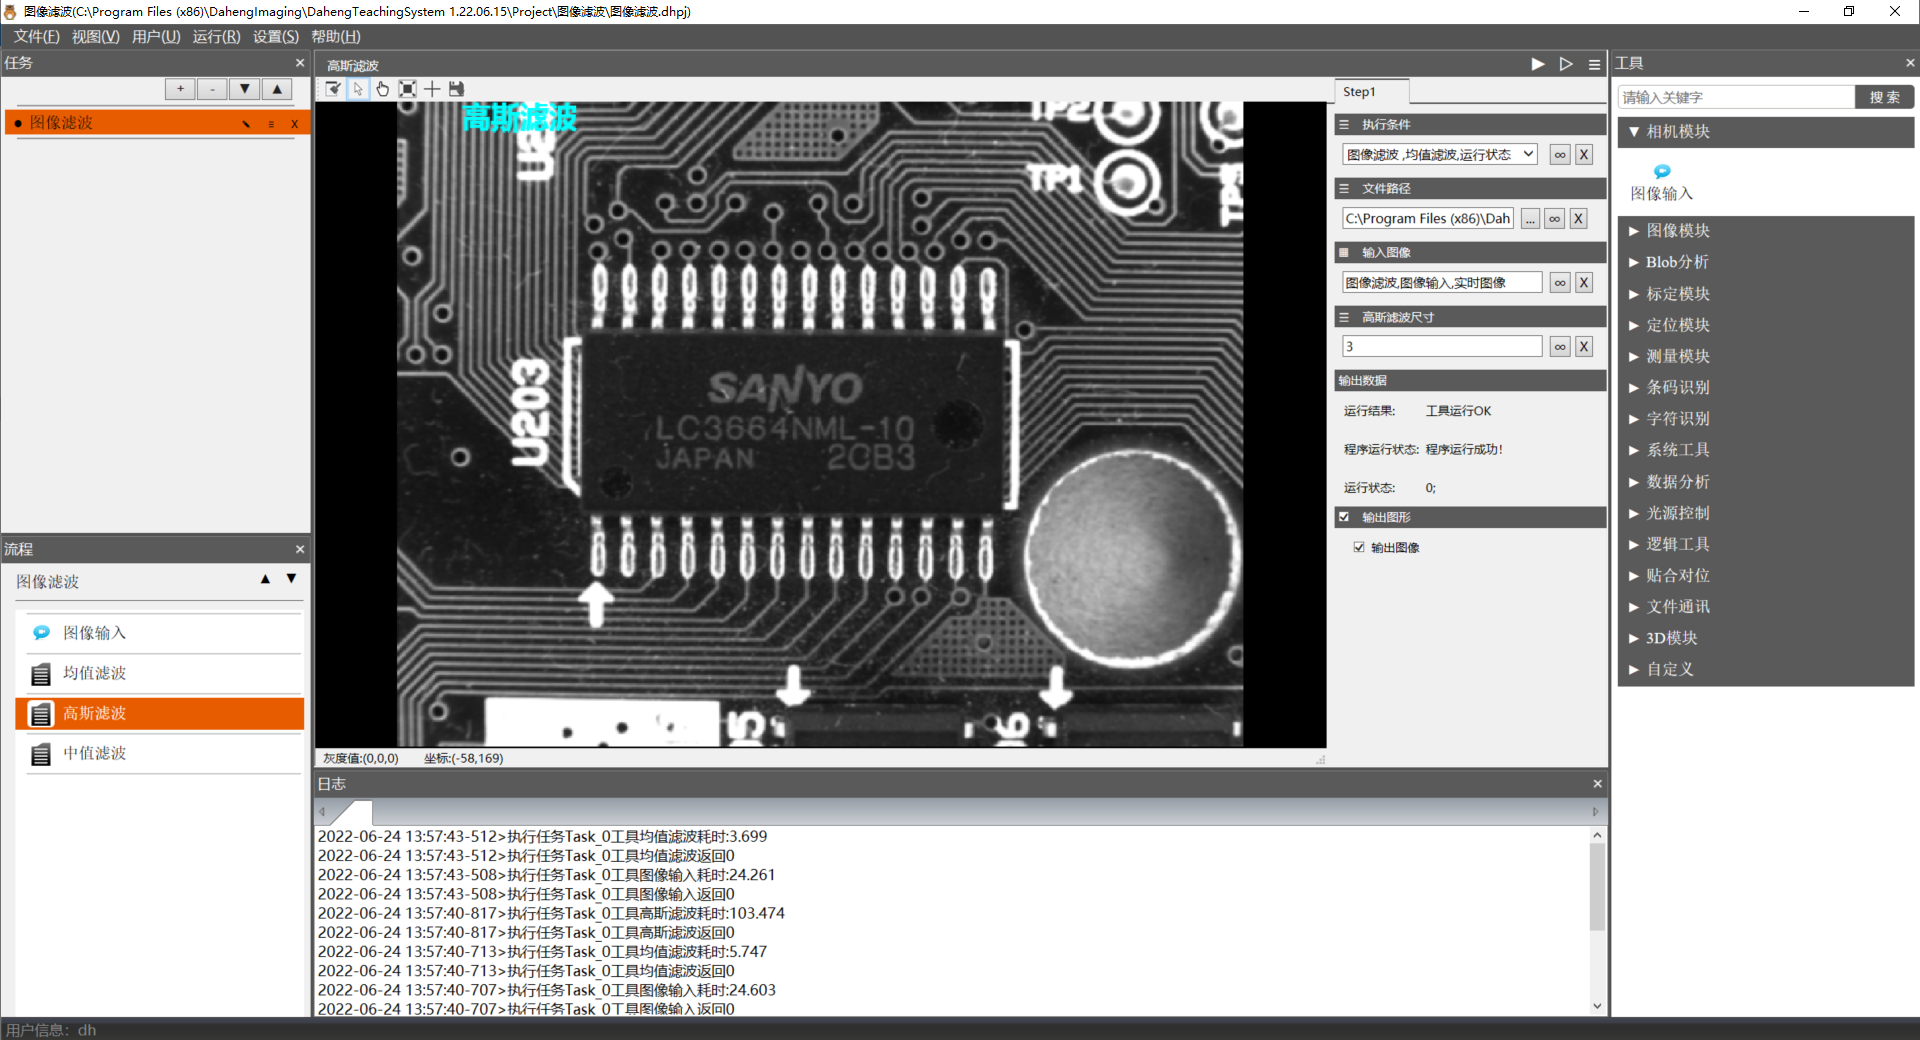Open the list menu icon on 图像滤波 task row
The width and height of the screenshot is (1920, 1040).
coord(271,124)
